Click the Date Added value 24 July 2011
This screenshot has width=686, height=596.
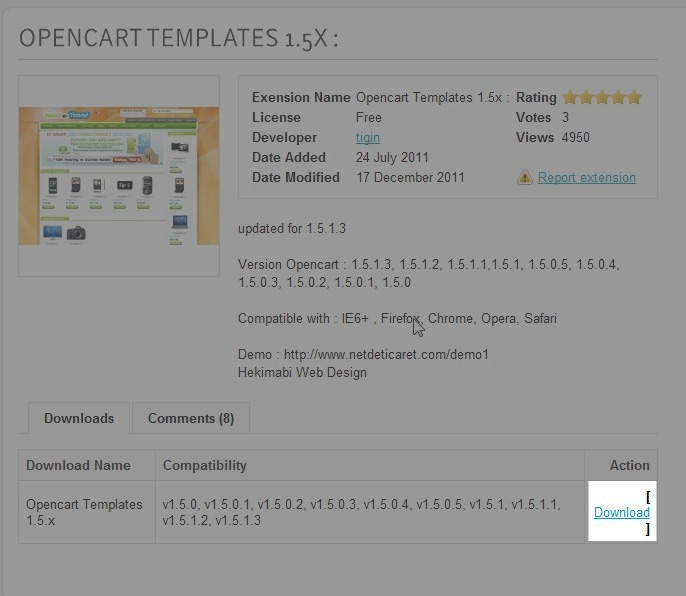tap(392, 157)
